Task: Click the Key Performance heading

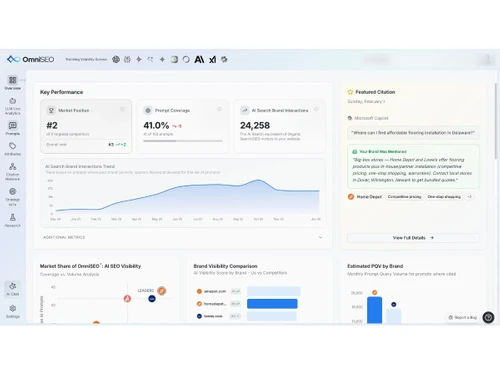Action: 61,92
